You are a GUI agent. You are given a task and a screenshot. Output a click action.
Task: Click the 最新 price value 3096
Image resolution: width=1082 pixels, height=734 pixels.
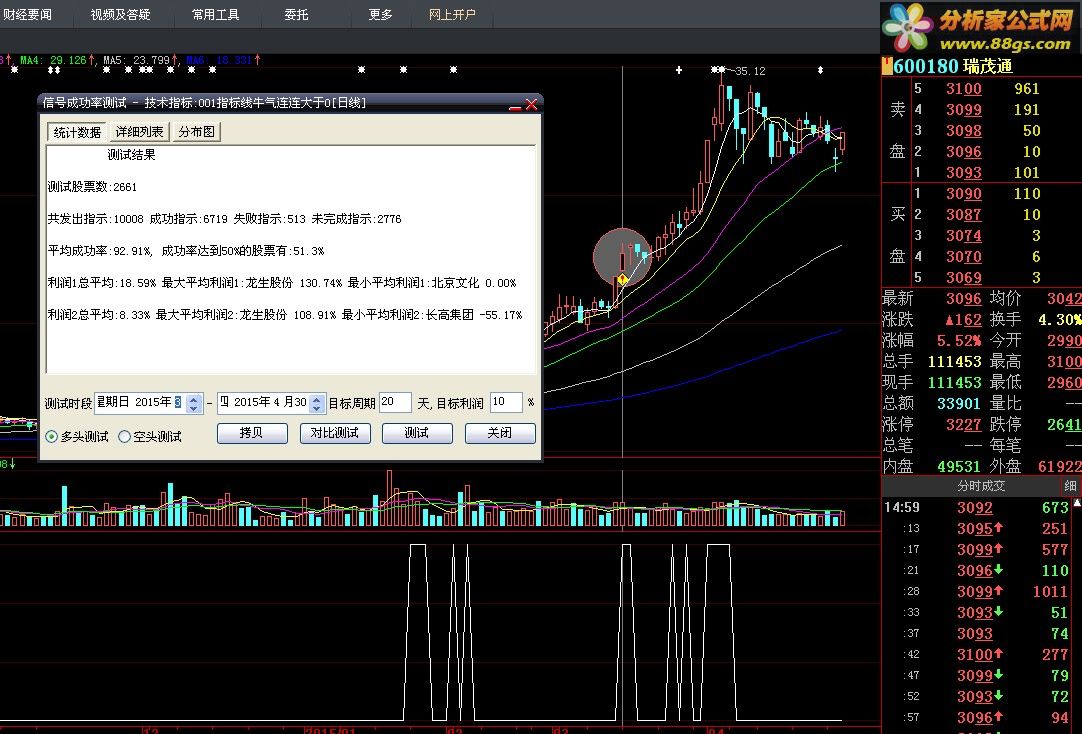point(963,299)
